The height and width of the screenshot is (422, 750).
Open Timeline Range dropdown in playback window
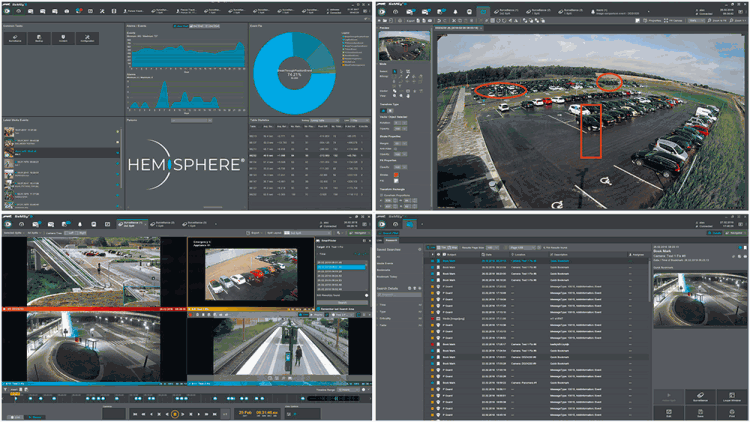click(x=348, y=389)
